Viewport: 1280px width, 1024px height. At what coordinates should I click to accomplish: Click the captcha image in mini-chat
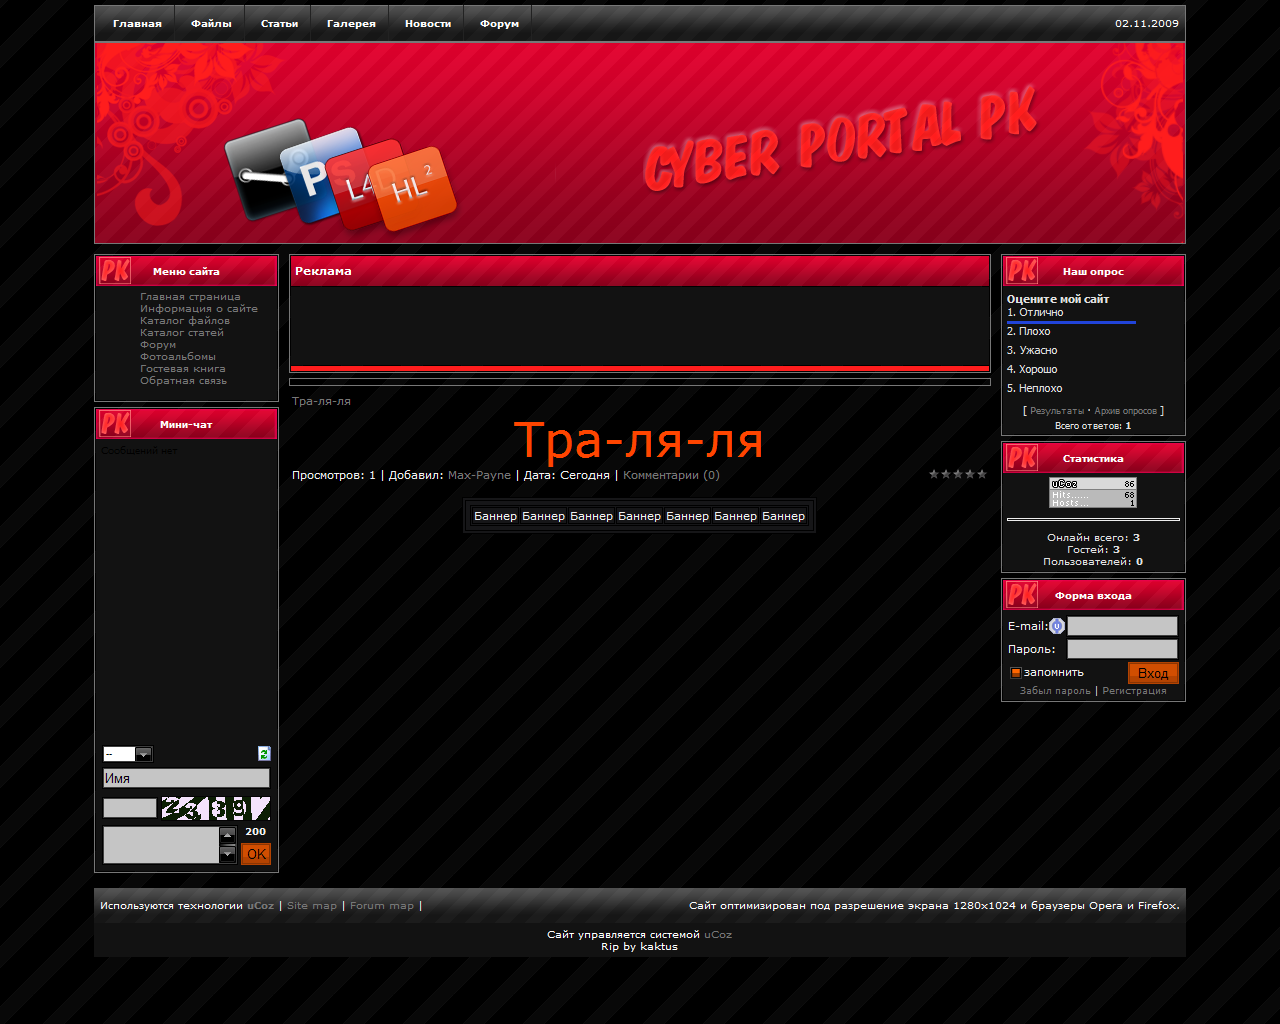click(215, 808)
